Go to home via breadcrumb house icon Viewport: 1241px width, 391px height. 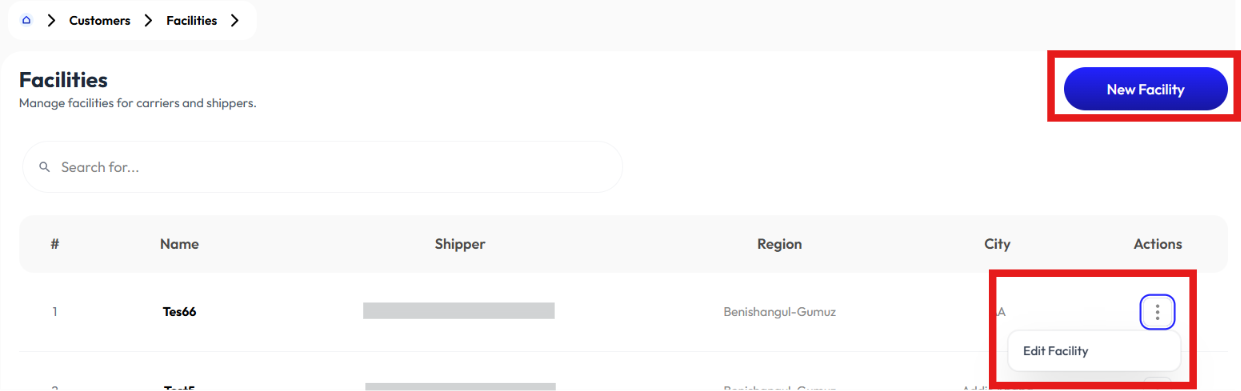26,20
